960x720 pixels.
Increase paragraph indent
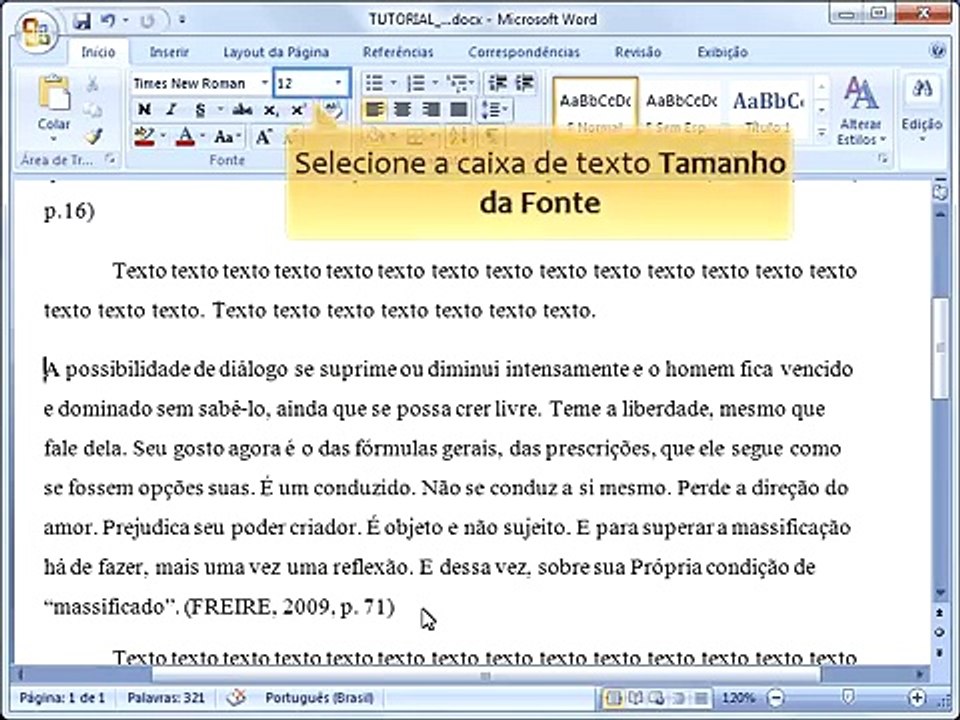point(525,83)
